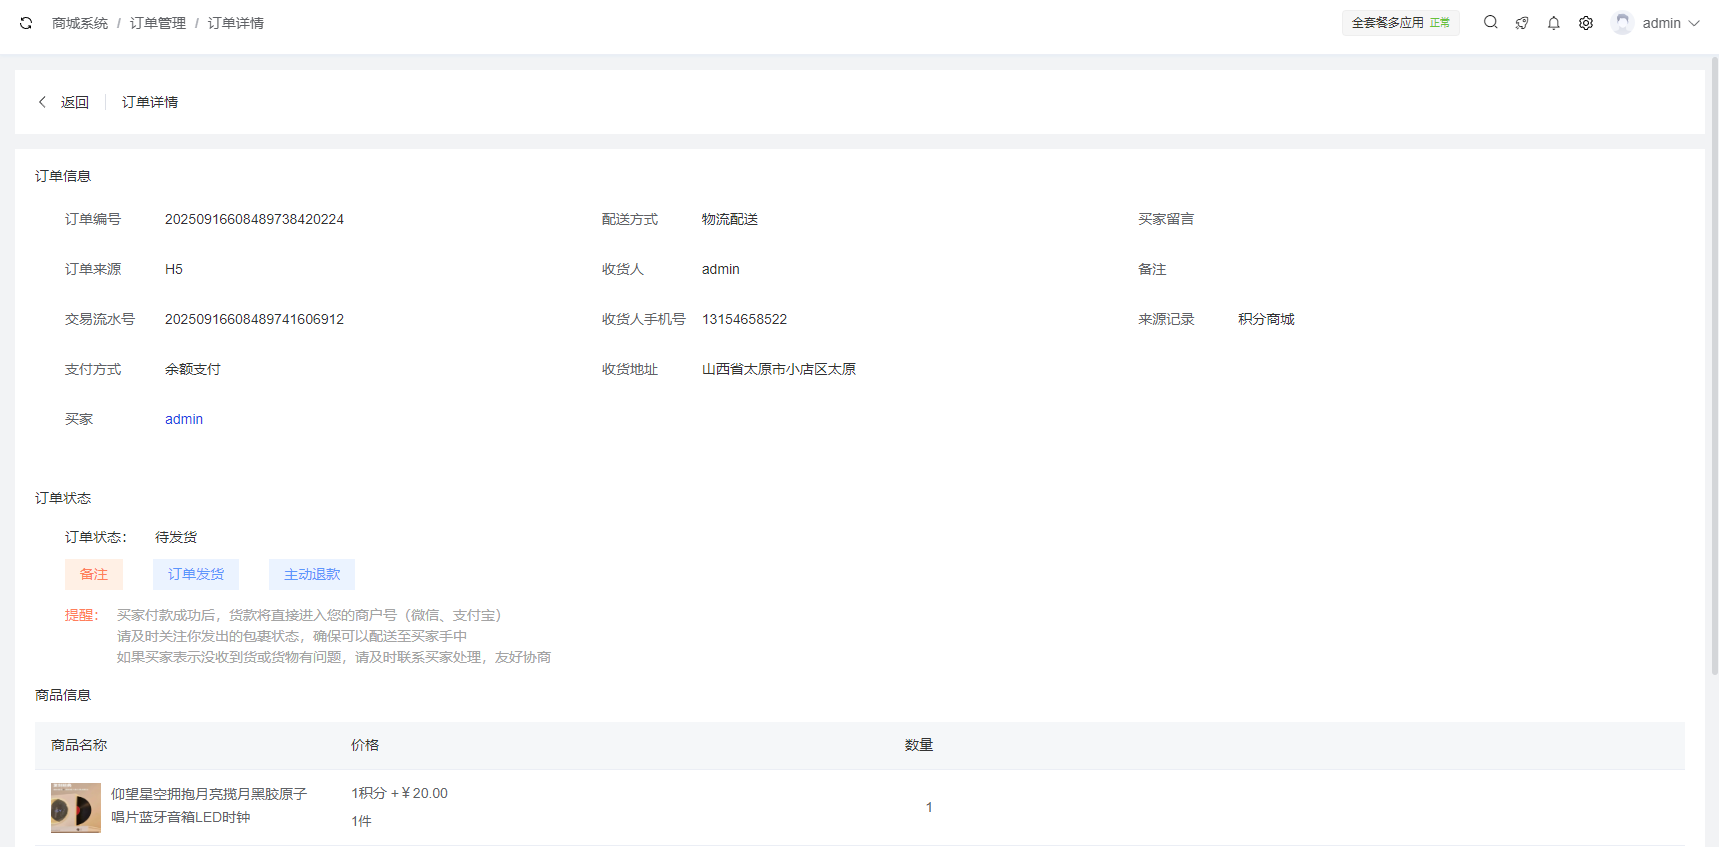This screenshot has height=847, width=1719.
Task: Click the 积分商城 source record value
Action: 1266,319
